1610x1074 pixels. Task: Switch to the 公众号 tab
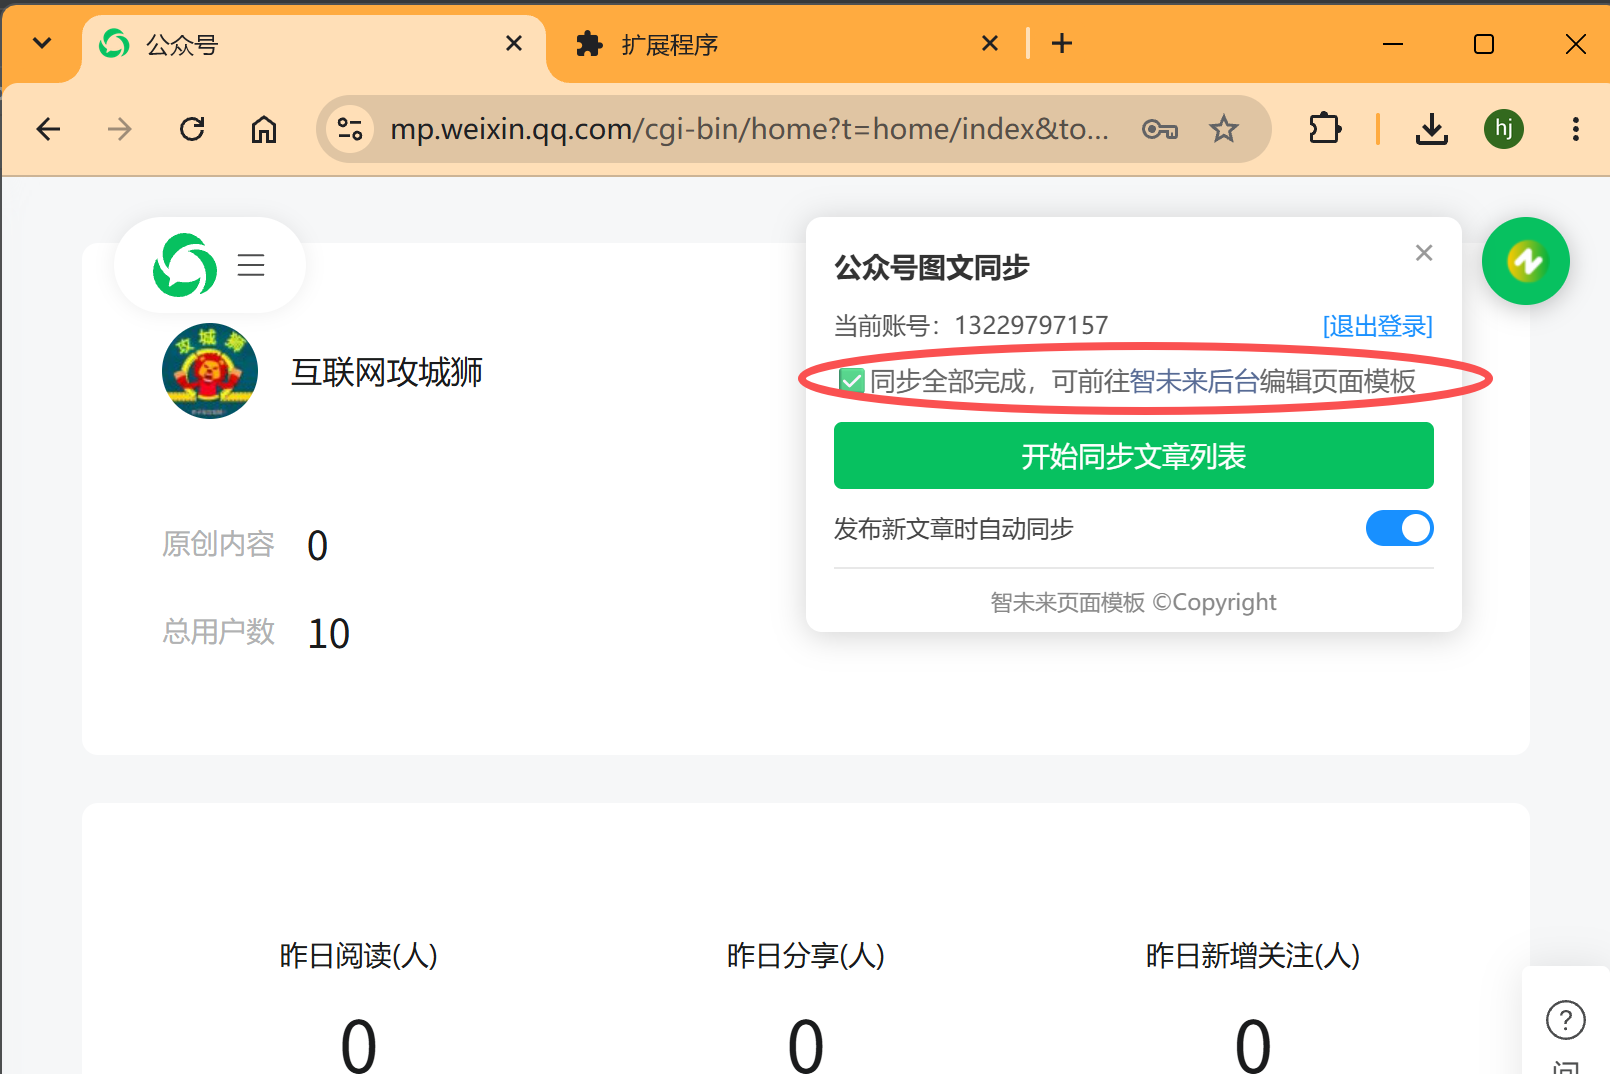(312, 45)
